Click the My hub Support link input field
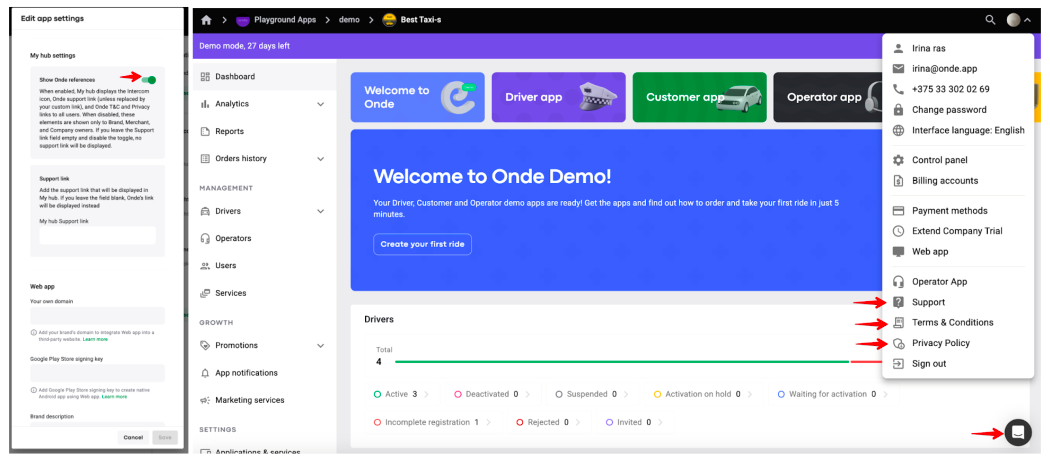Screen dimensions: 1050x460 pyautogui.click(x=98, y=235)
